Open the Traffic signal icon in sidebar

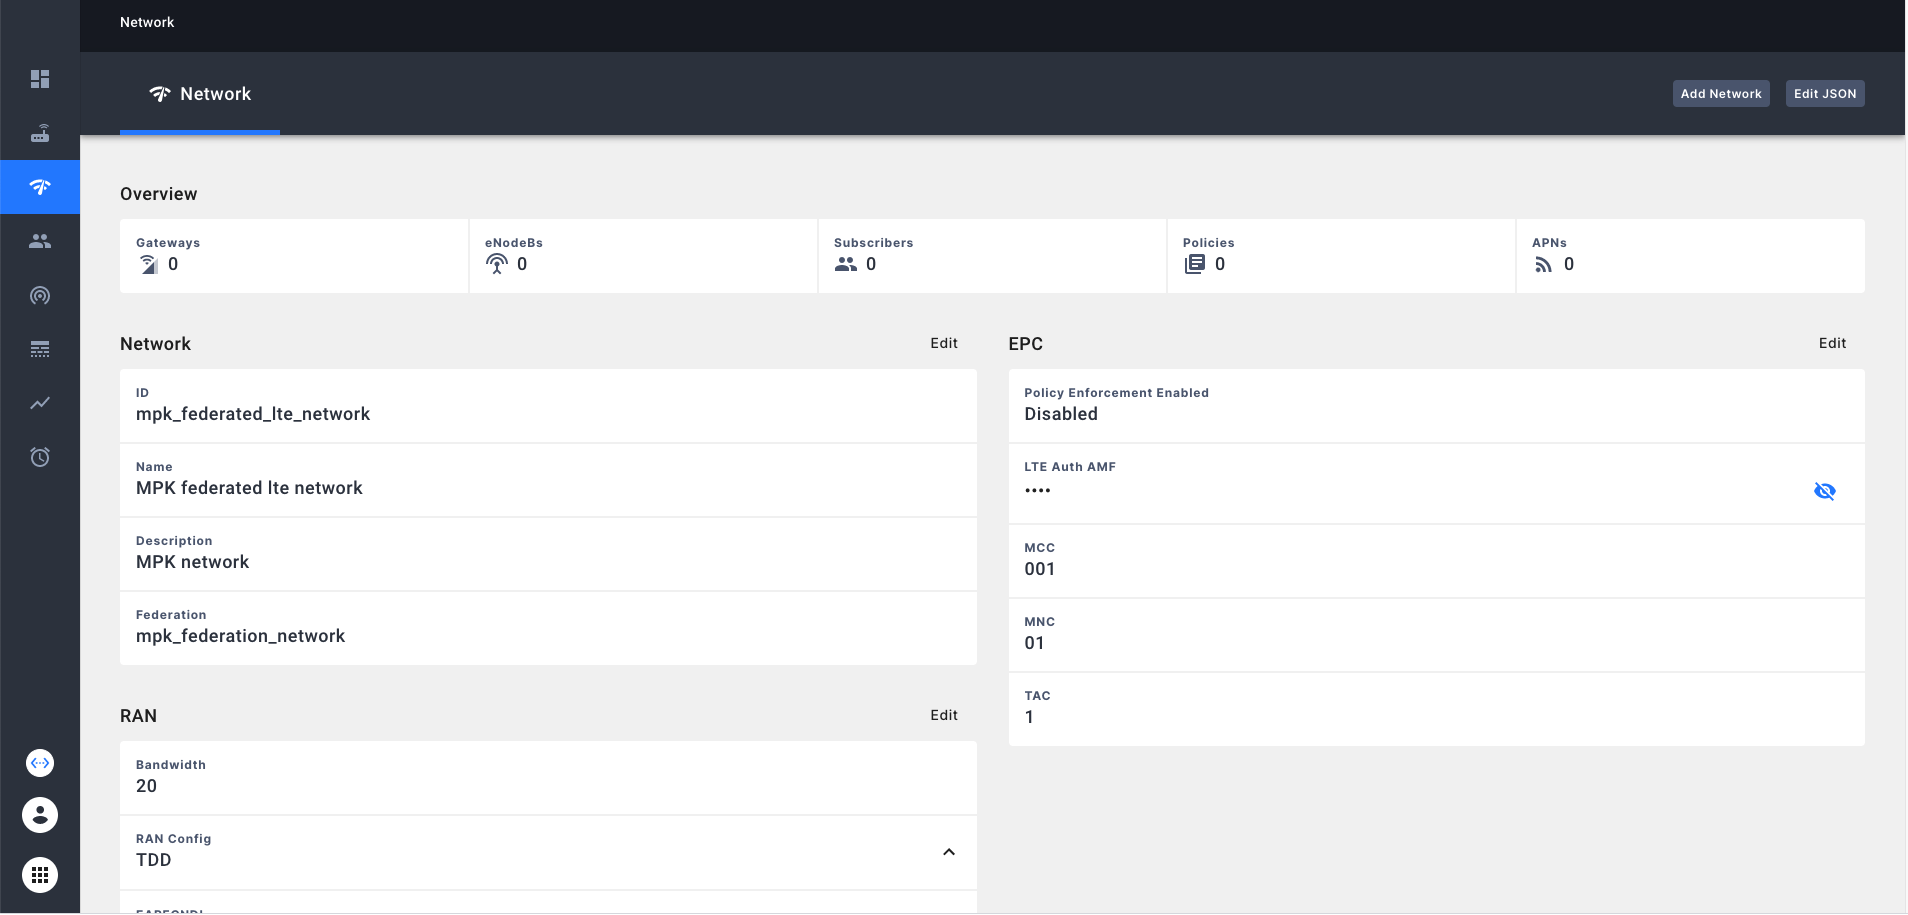coord(40,295)
